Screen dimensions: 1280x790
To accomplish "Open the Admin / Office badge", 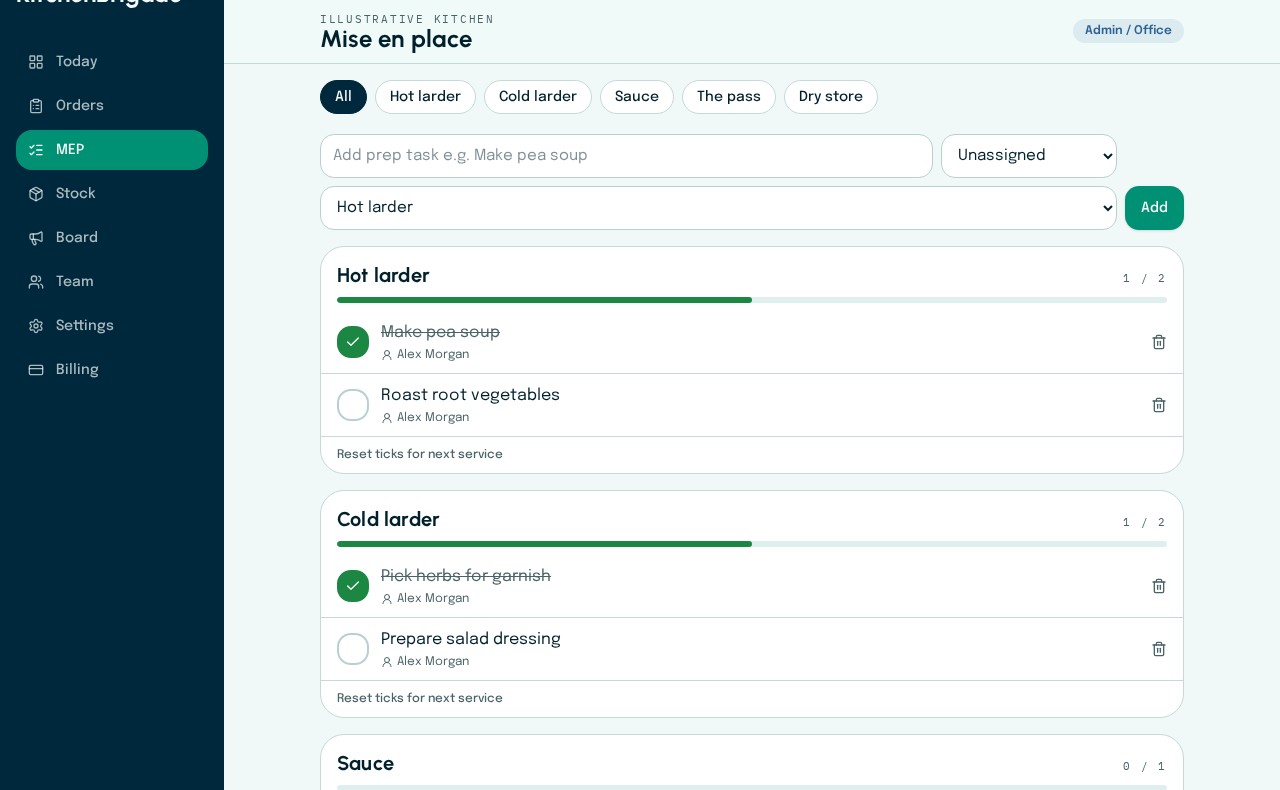I will pos(1128,31).
